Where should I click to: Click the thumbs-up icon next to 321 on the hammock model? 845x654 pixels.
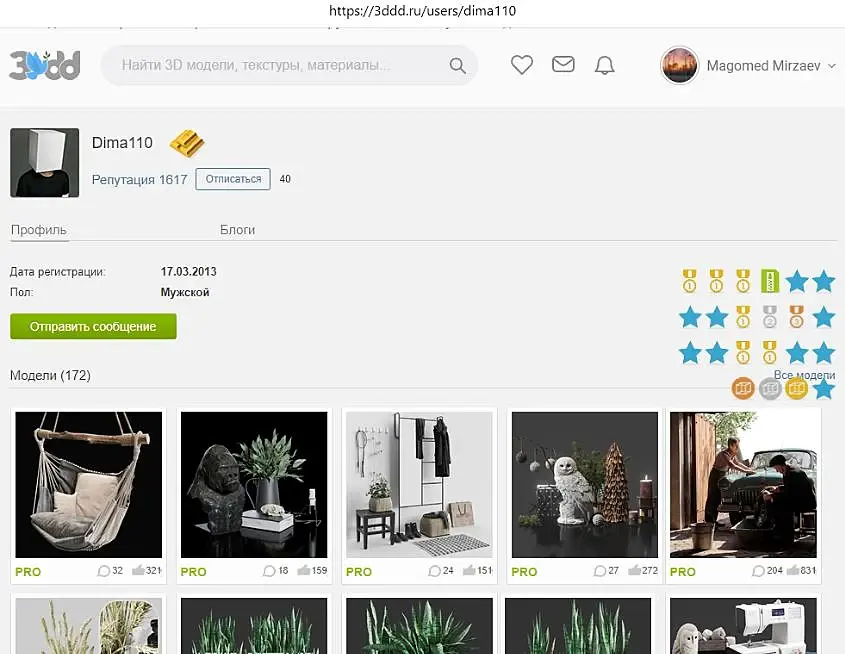tap(138, 570)
